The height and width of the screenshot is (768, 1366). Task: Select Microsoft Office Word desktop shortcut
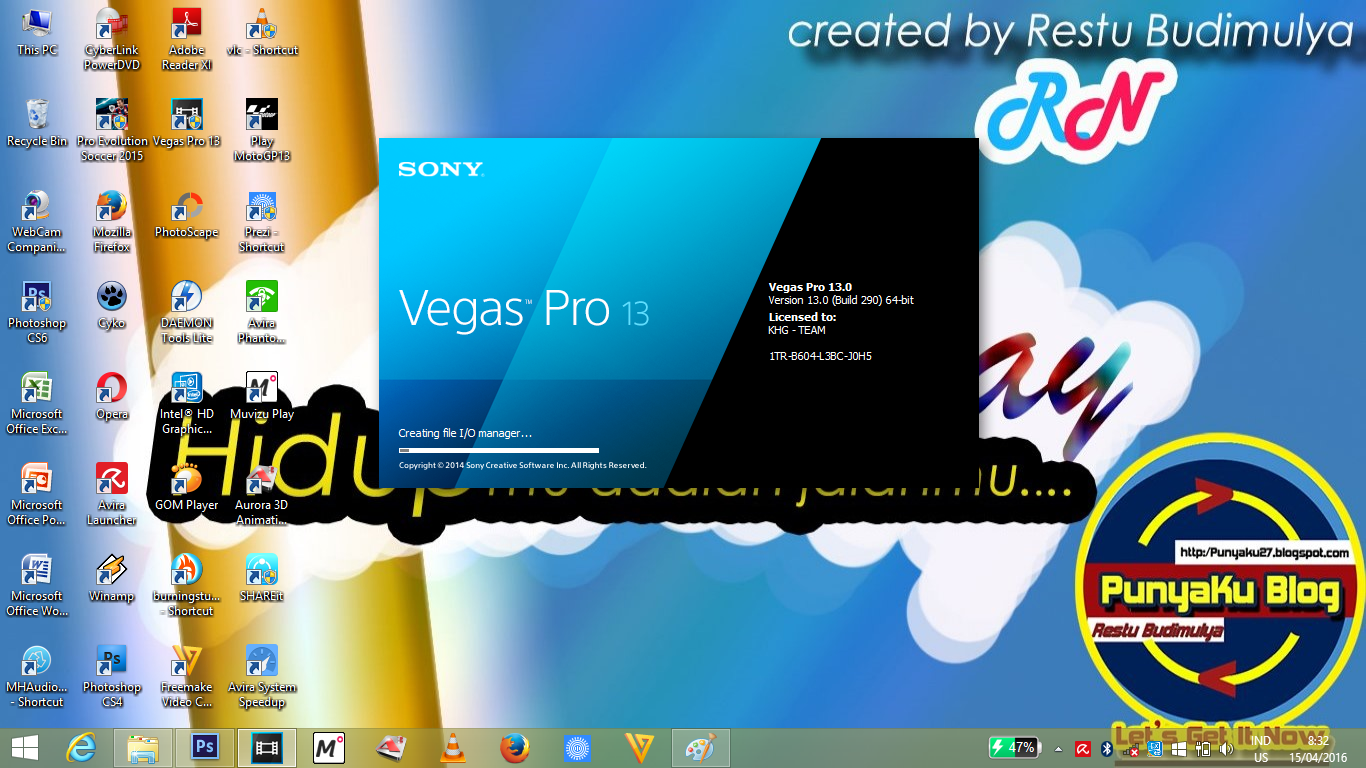pyautogui.click(x=37, y=586)
